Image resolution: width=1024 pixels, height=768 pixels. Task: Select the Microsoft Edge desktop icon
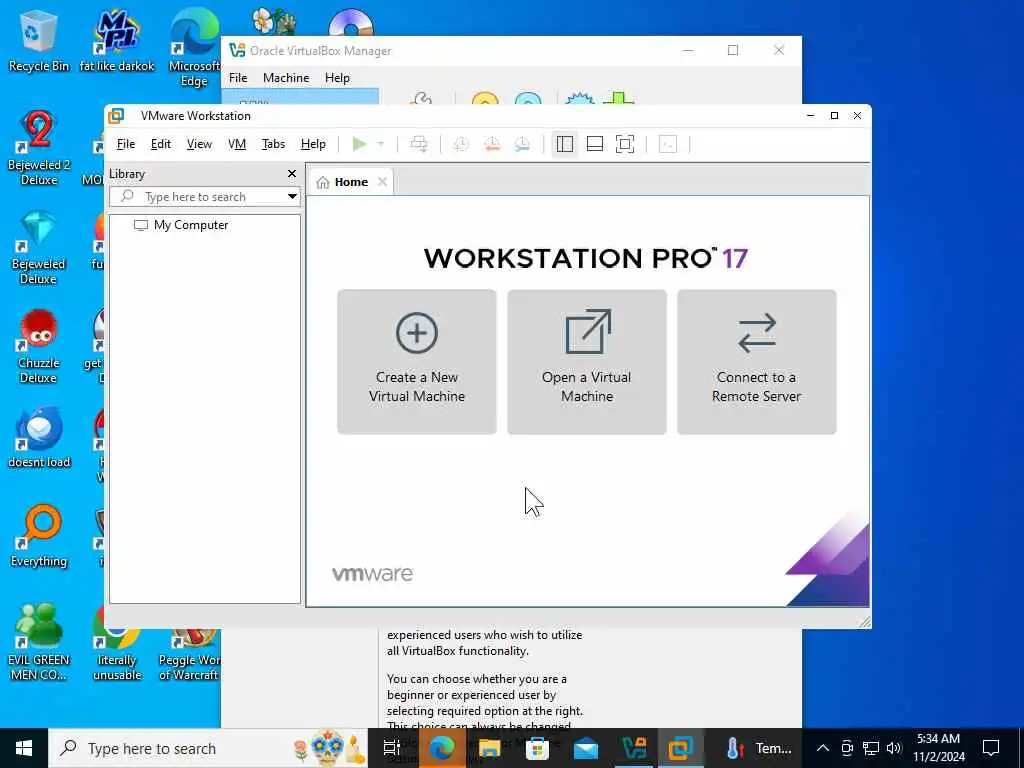(194, 49)
